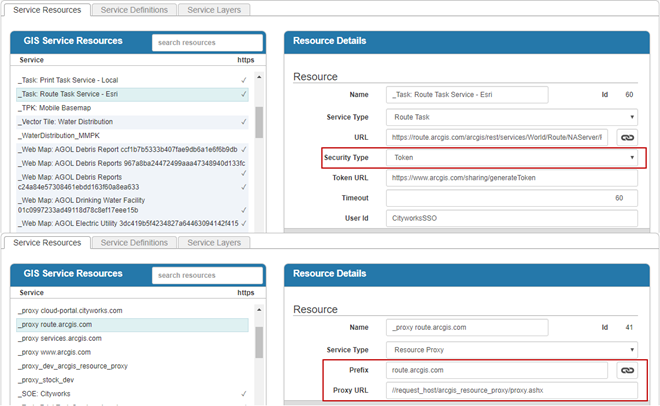Click into the Token URL field
The image size is (660, 406).
510,178
